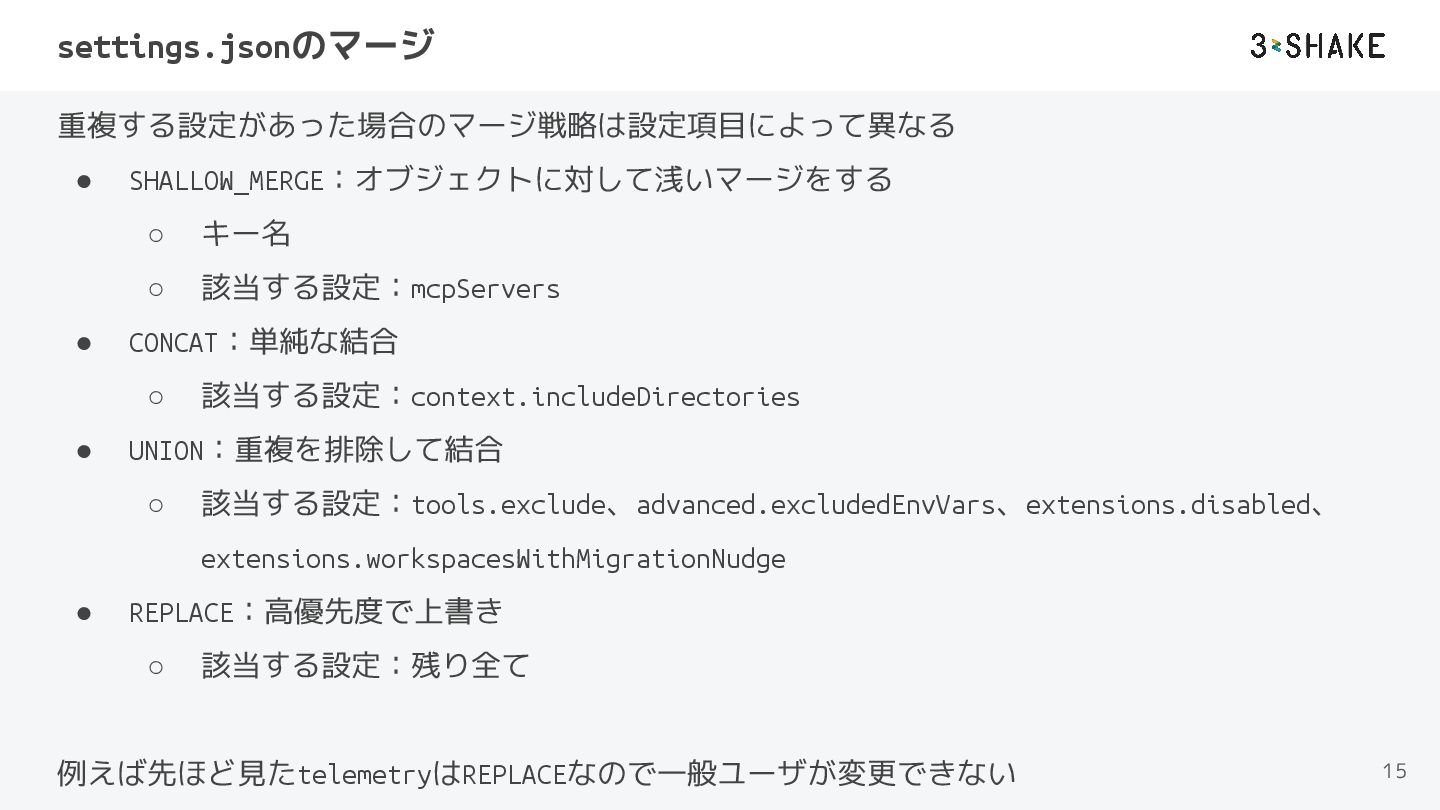Screen dimensions: 1440x810
Task: Click extensions.disabled text
Action: click(1167, 505)
